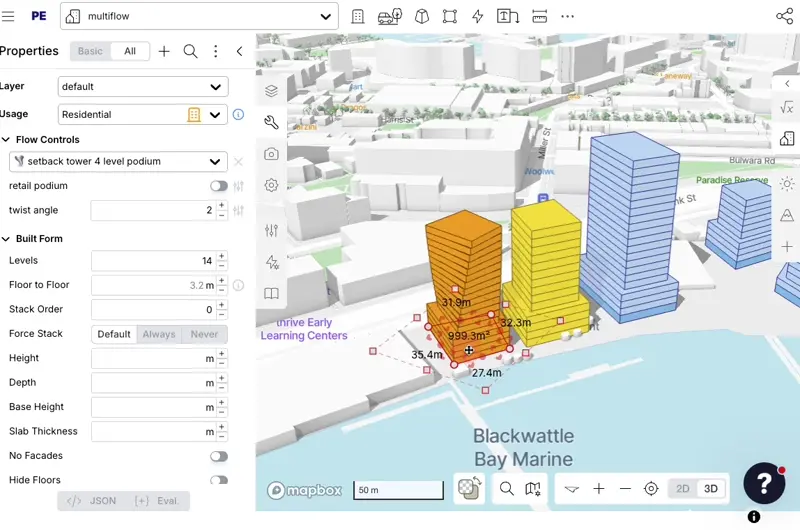Open the Layer default dropdown
This screenshot has height=530, width=800.
pyautogui.click(x=143, y=87)
